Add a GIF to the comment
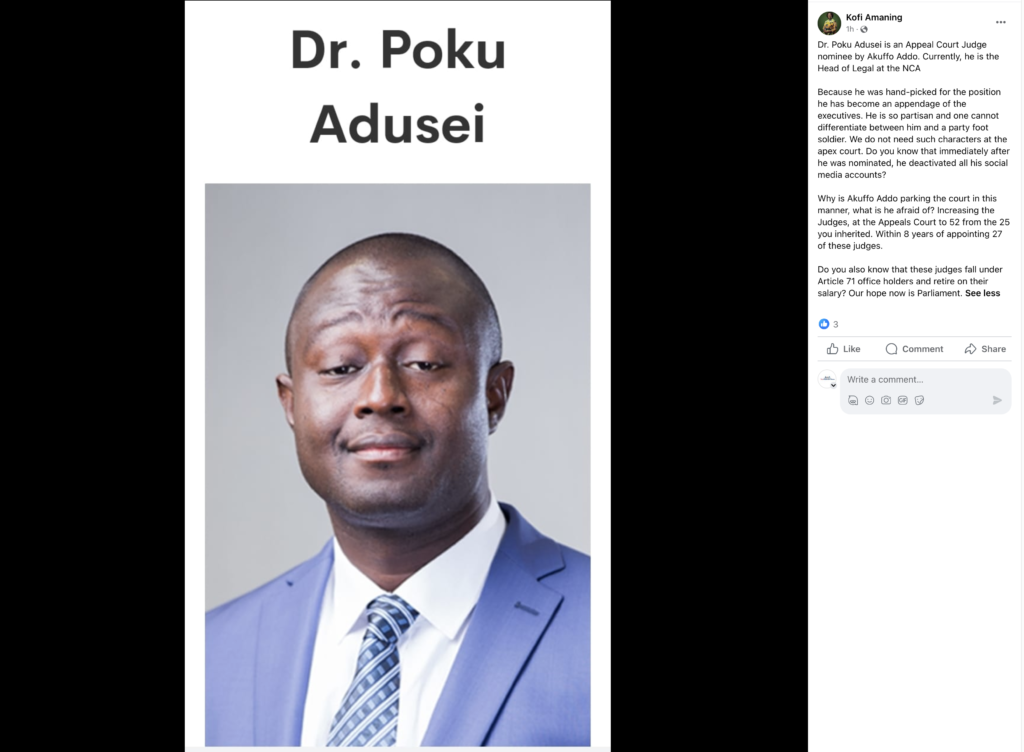Image resolution: width=1024 pixels, height=752 pixels. [x=903, y=400]
